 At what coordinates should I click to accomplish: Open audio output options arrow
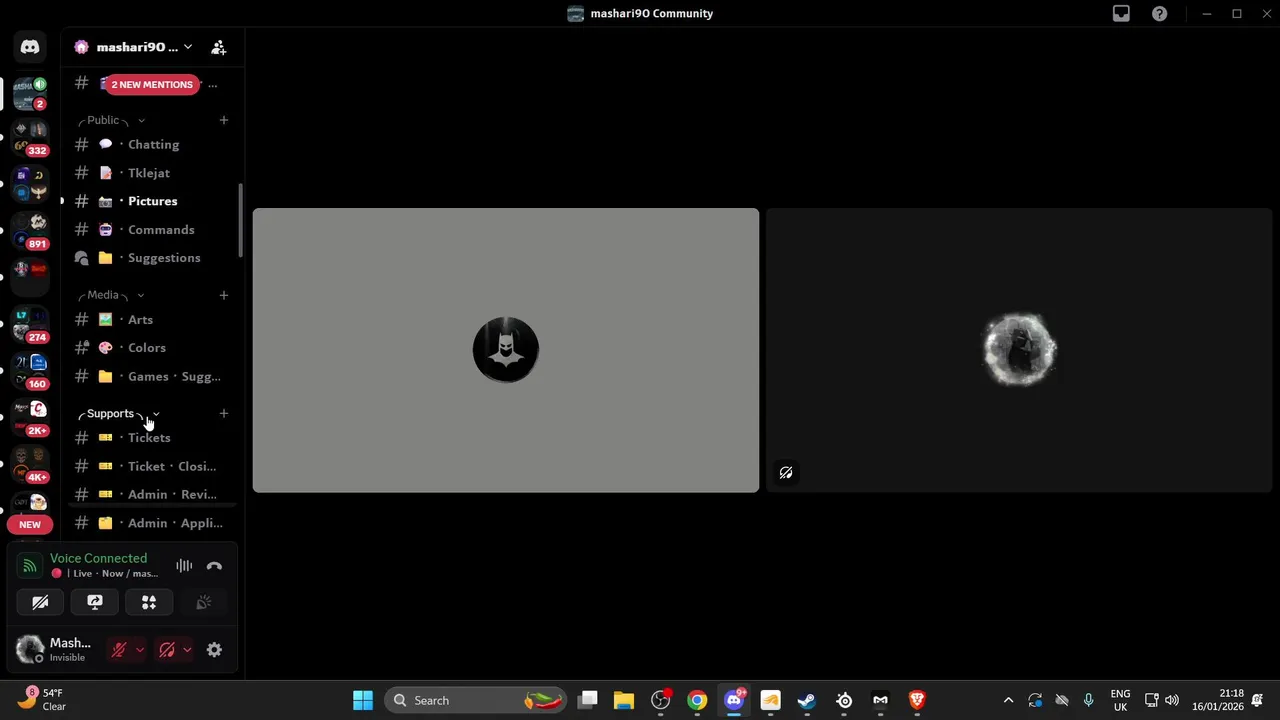187,650
